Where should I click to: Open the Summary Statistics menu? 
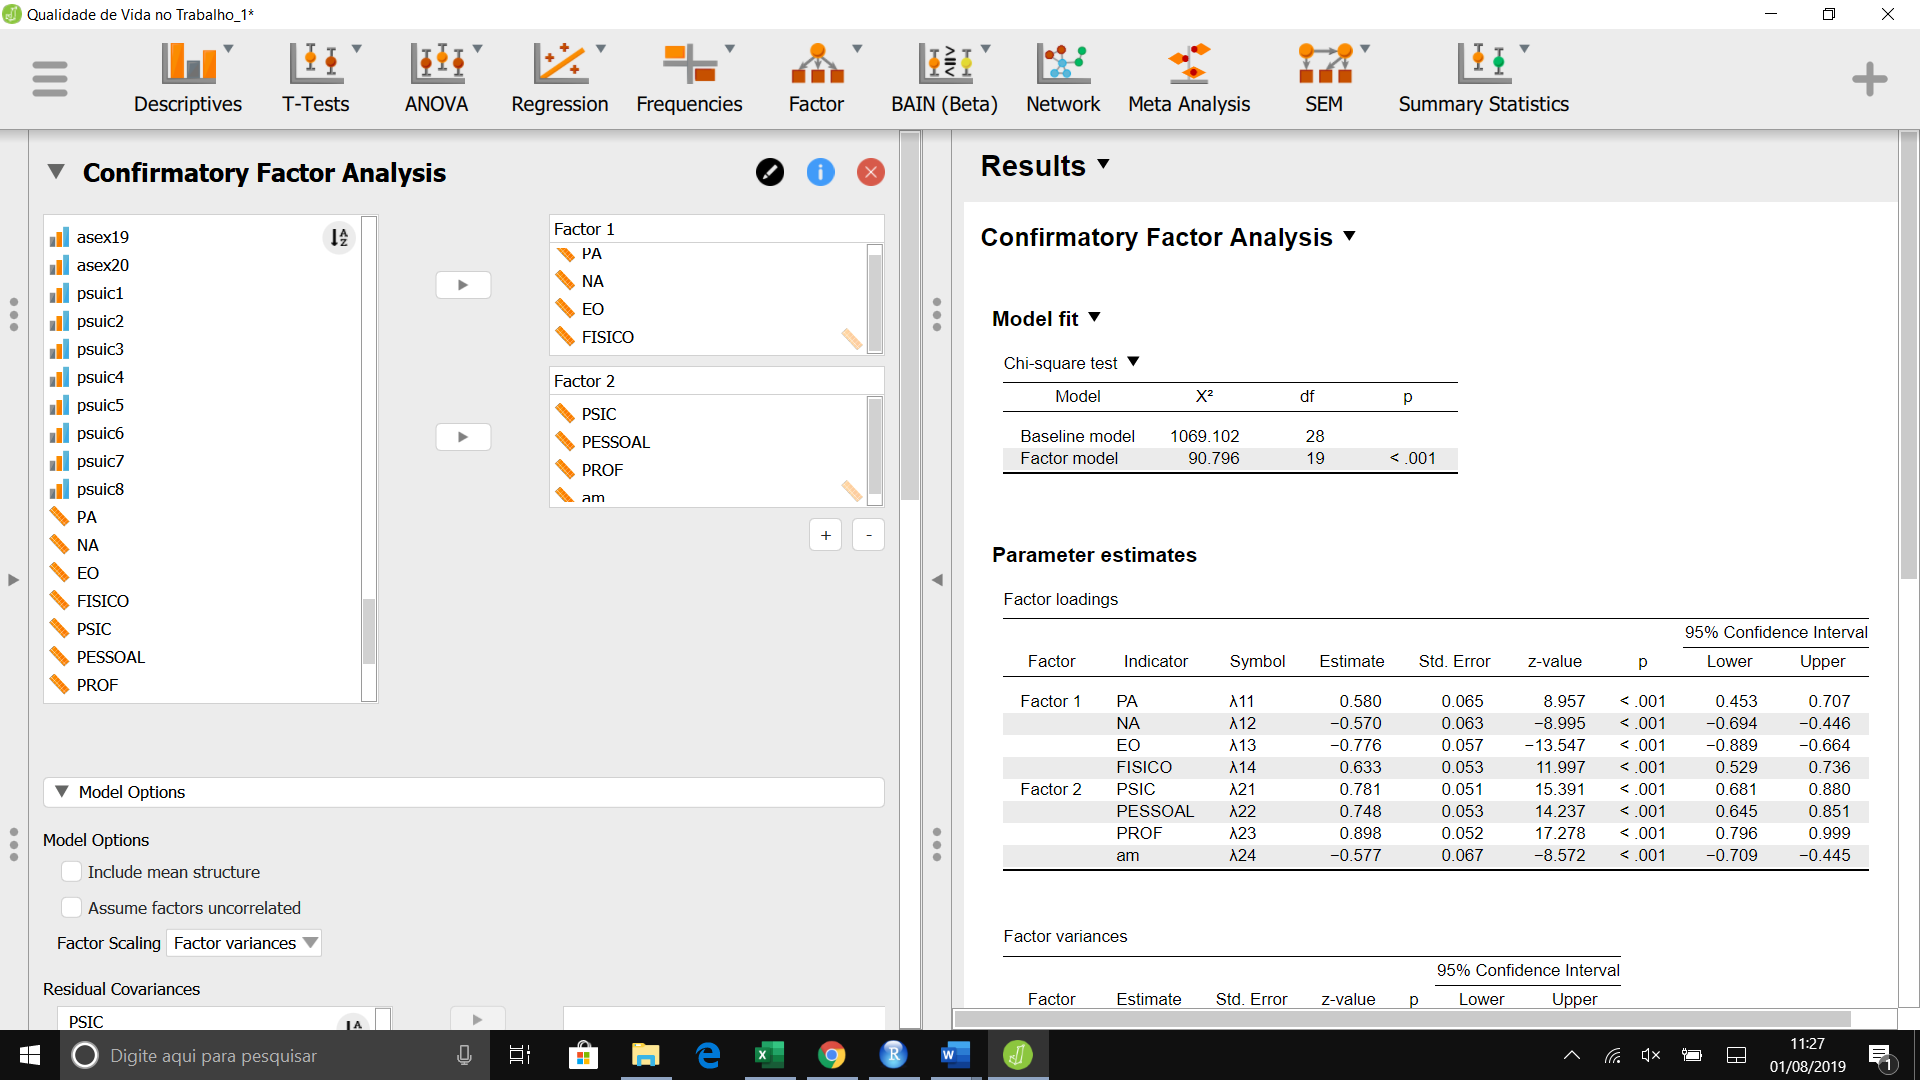[1482, 78]
